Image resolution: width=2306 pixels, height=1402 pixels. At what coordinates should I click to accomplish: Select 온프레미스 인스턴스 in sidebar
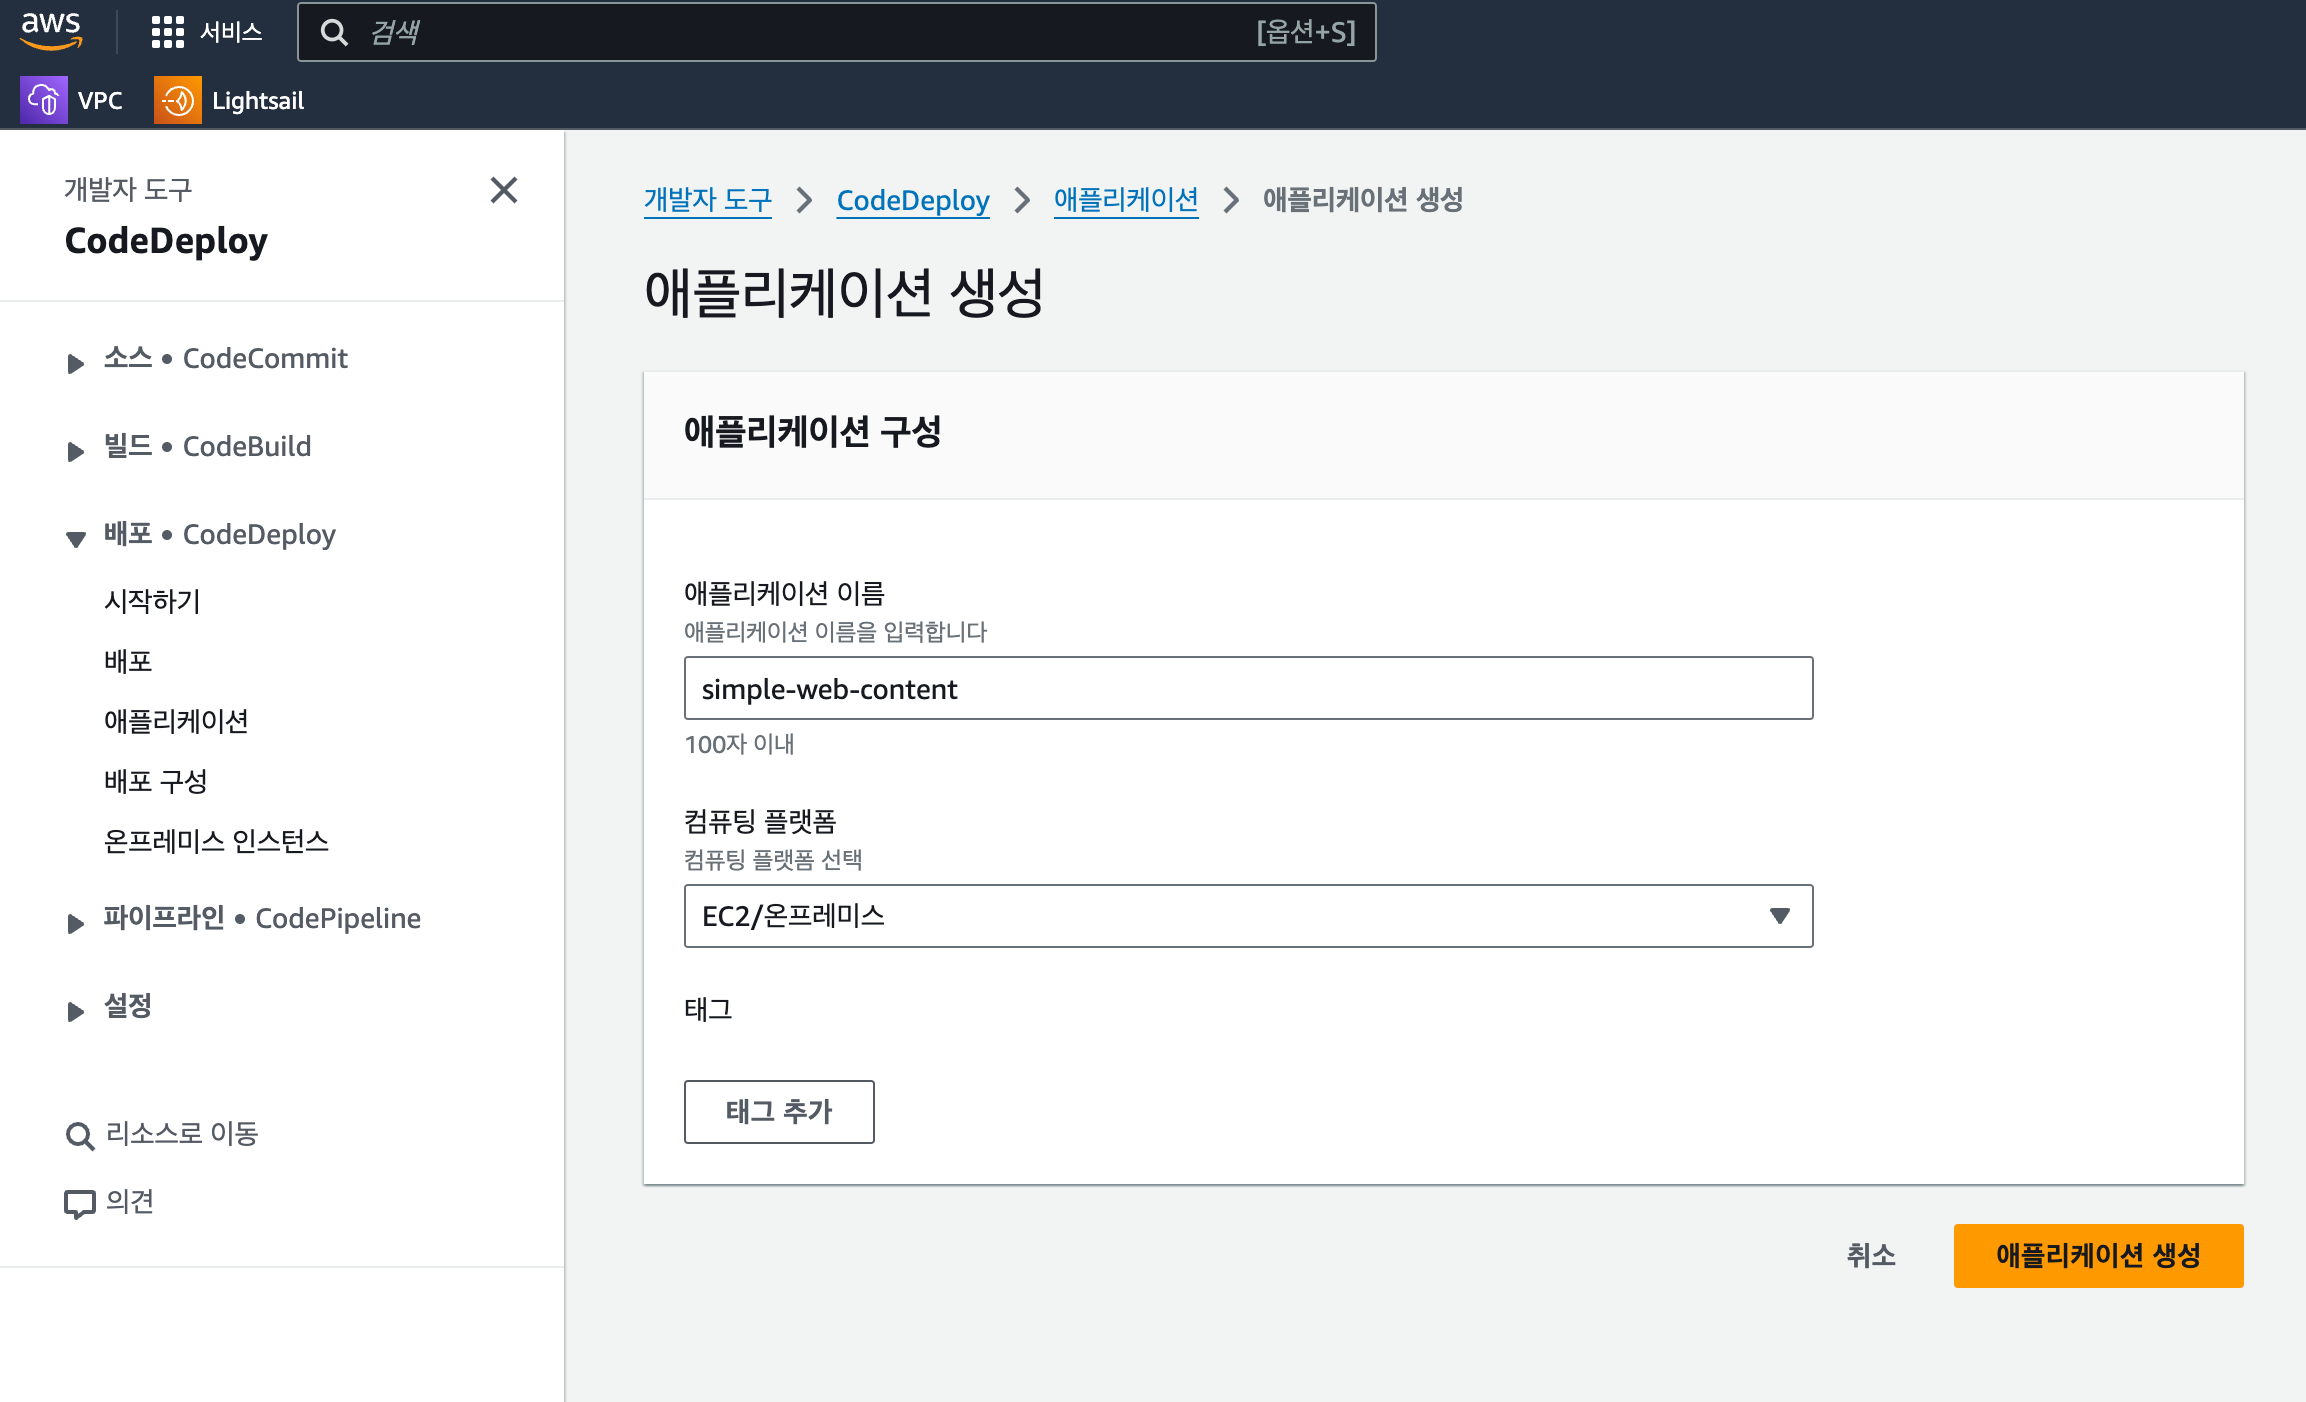click(x=217, y=842)
